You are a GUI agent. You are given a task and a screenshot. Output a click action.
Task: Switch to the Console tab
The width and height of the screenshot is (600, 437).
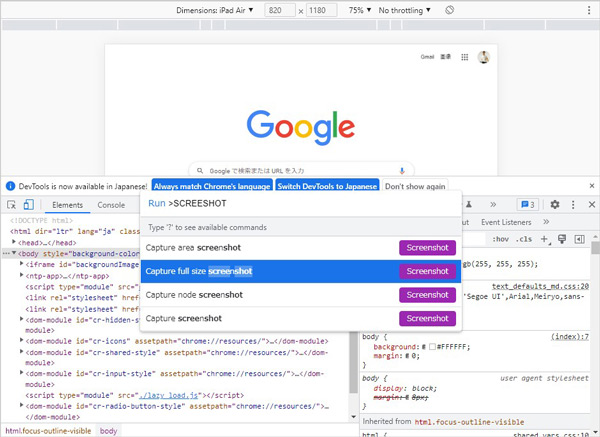(111, 205)
